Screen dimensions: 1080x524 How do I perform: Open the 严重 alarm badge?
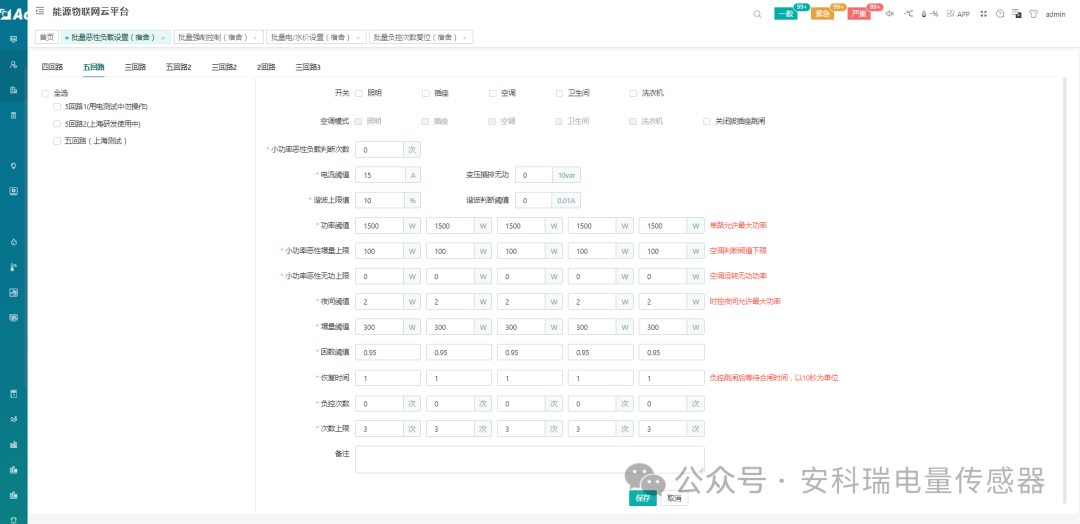(x=859, y=14)
